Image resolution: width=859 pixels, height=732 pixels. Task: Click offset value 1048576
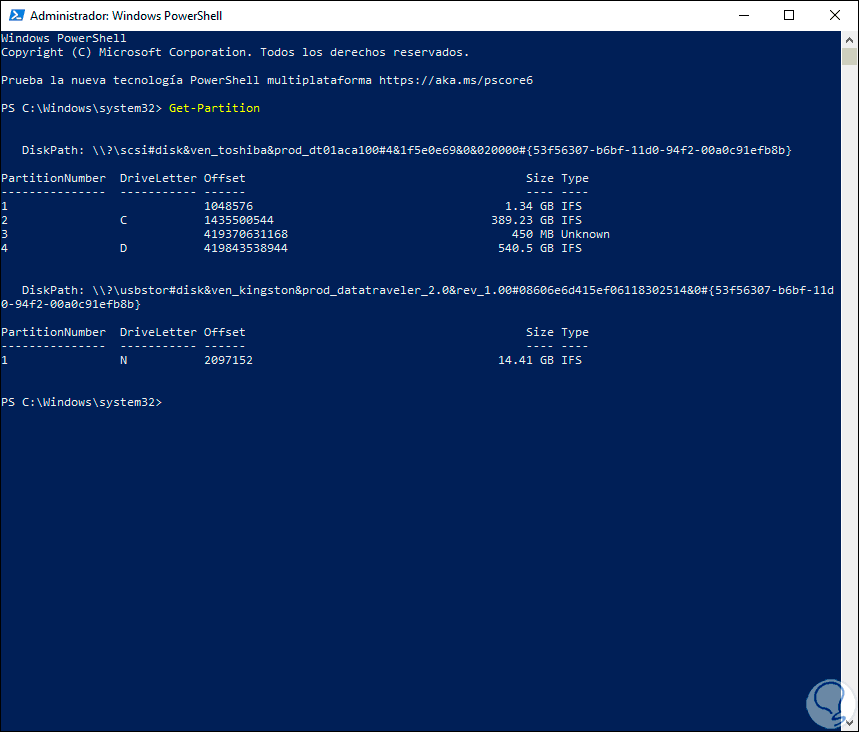(228, 206)
